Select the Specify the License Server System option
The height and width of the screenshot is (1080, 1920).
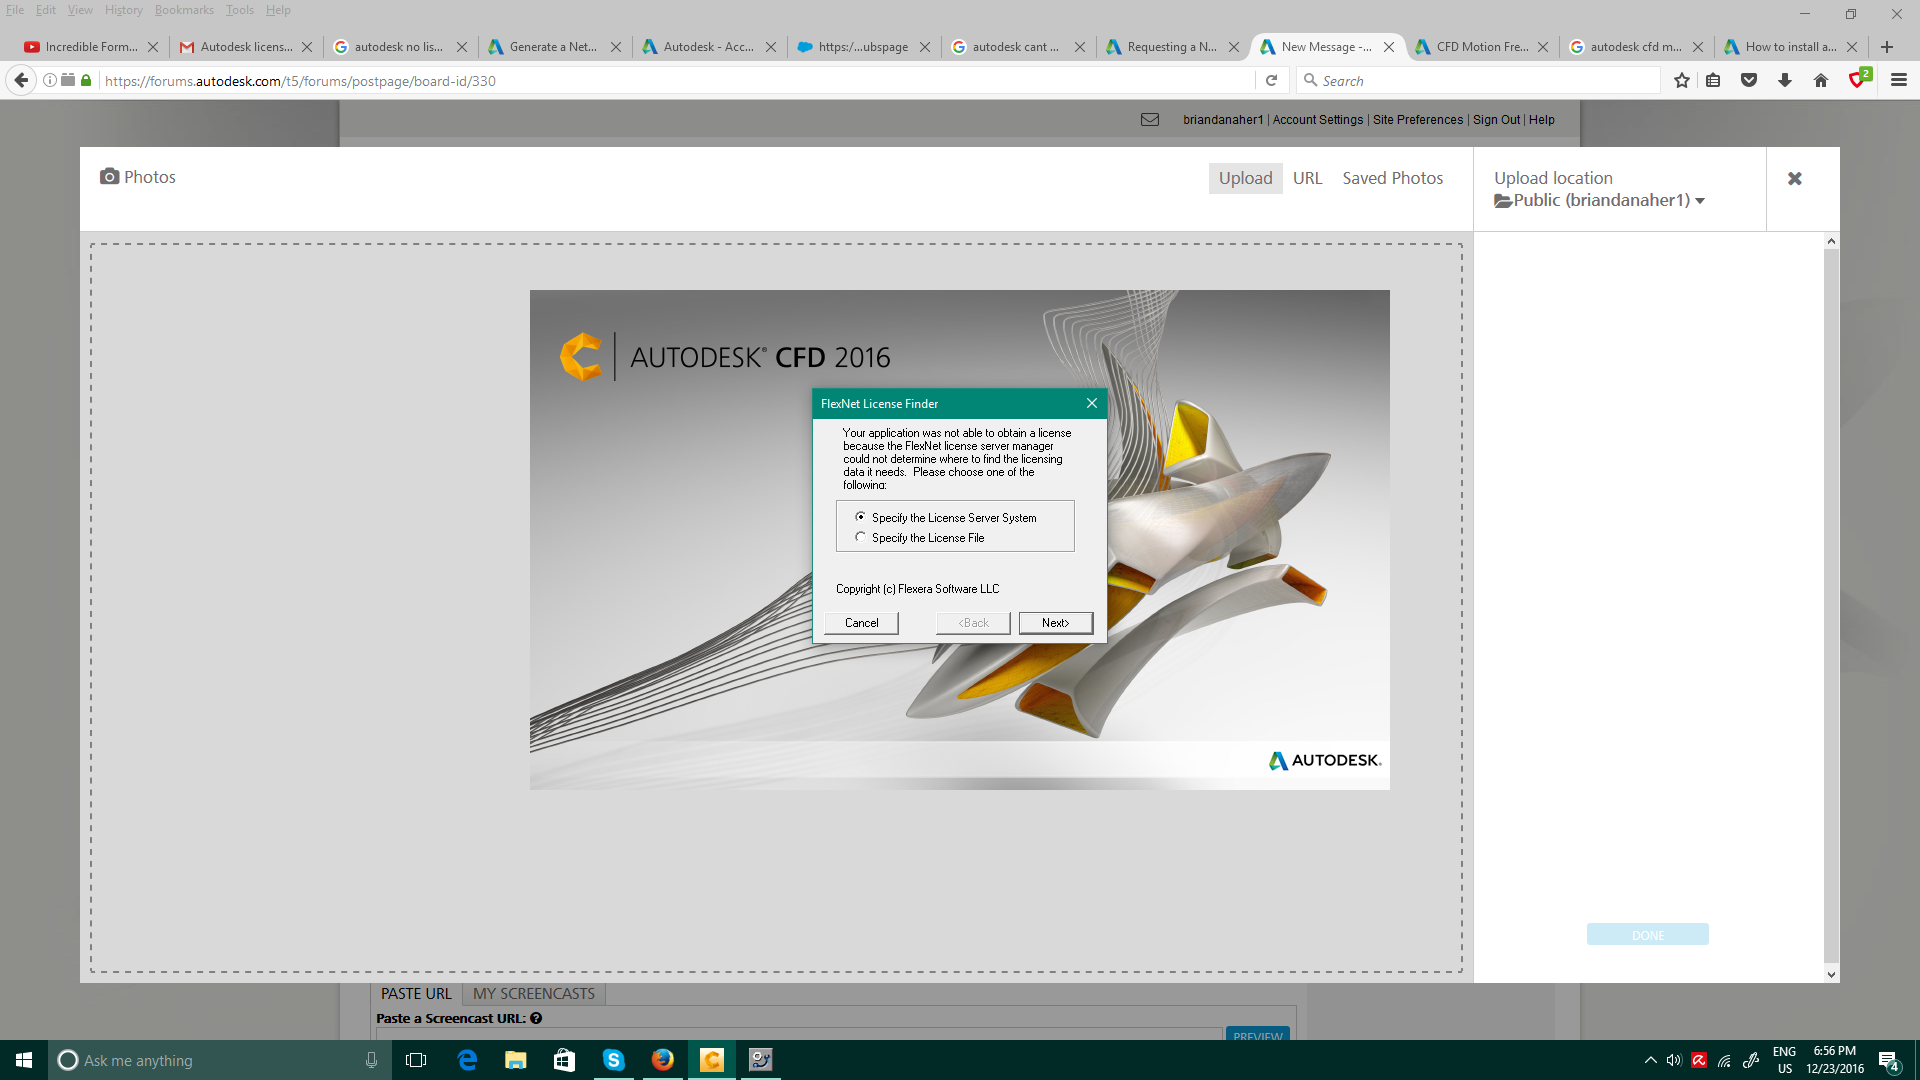click(x=861, y=517)
